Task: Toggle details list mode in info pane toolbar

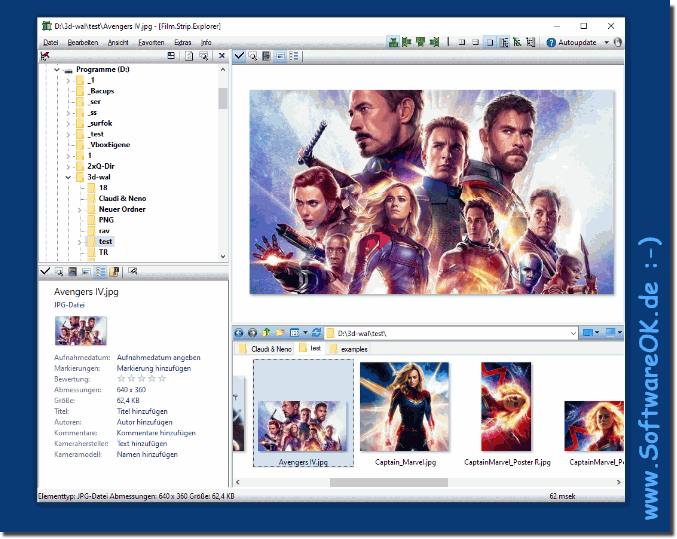Action: pos(100,271)
